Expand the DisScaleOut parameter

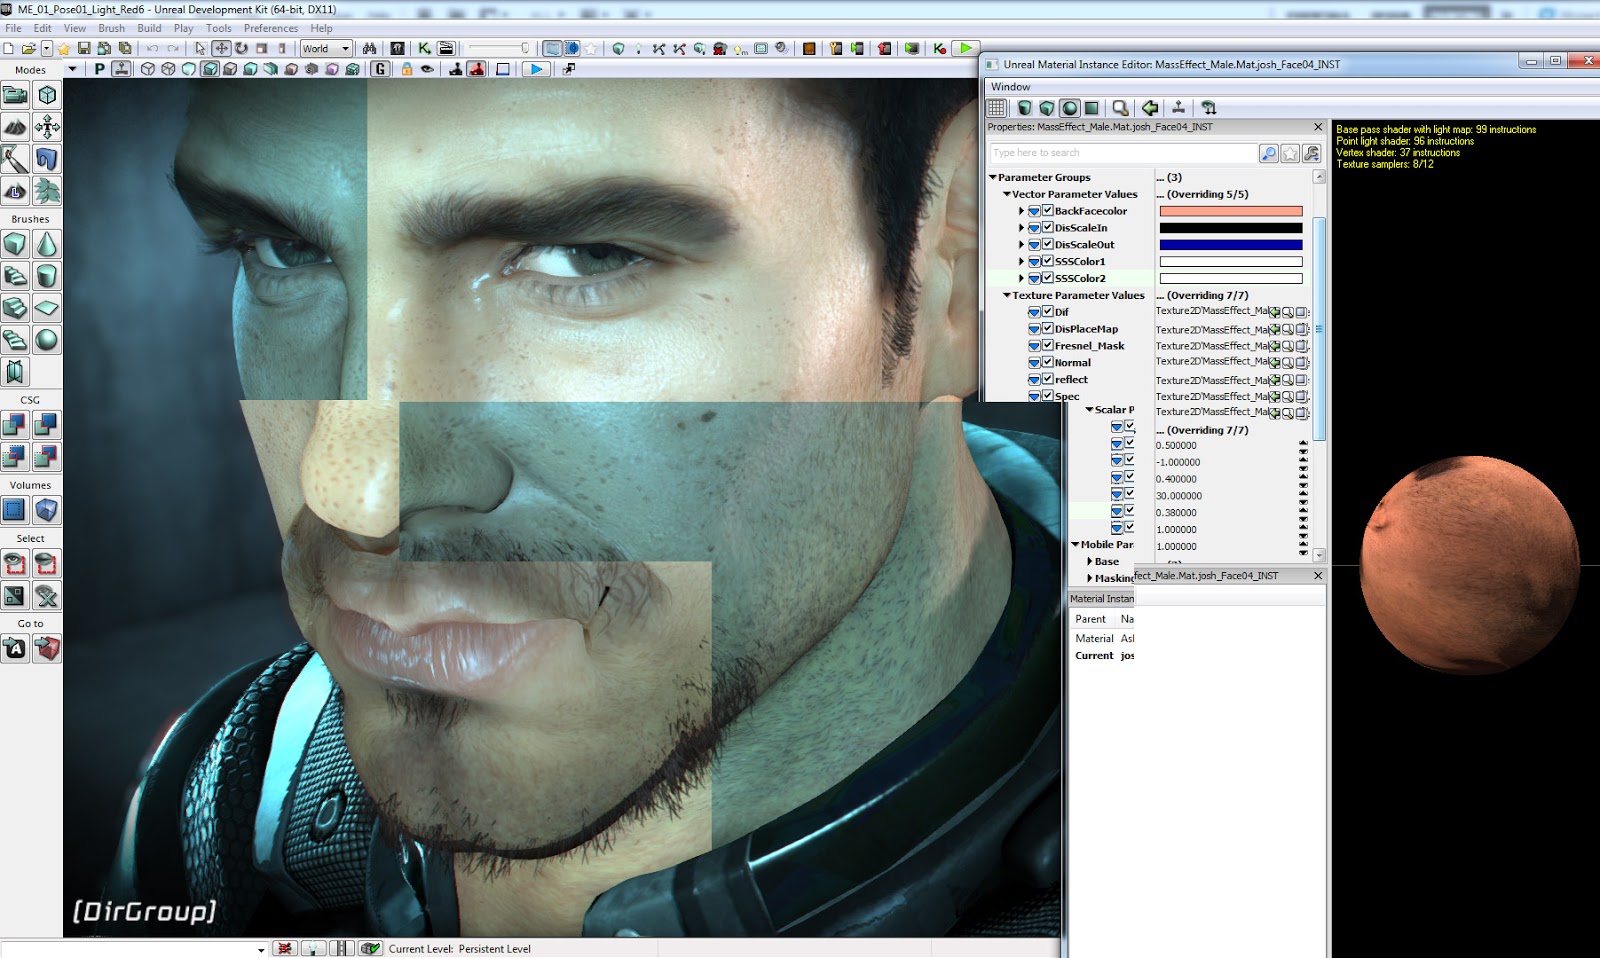click(x=1021, y=245)
